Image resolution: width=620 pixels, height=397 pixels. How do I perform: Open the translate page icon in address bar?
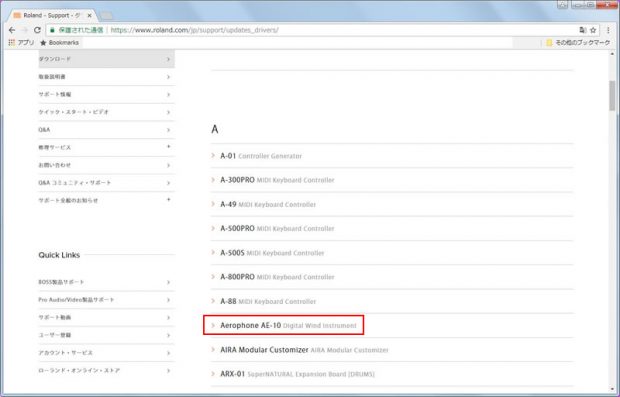pyautogui.click(x=582, y=30)
